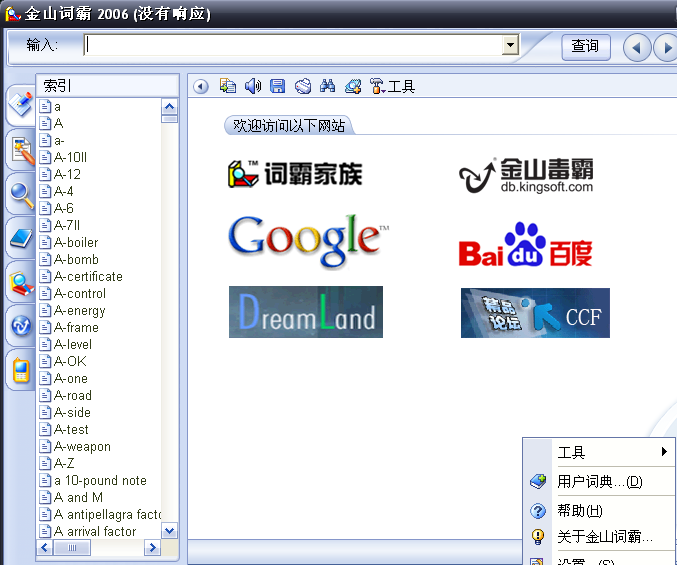Open the Baidu 百度 logo link

(x=525, y=245)
